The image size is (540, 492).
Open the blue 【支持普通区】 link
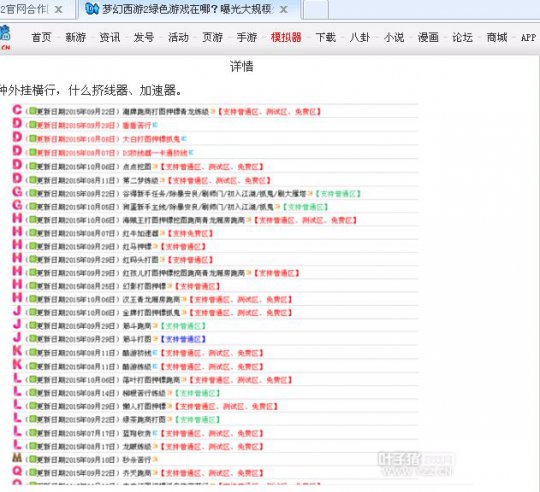pyautogui.click(x=183, y=339)
